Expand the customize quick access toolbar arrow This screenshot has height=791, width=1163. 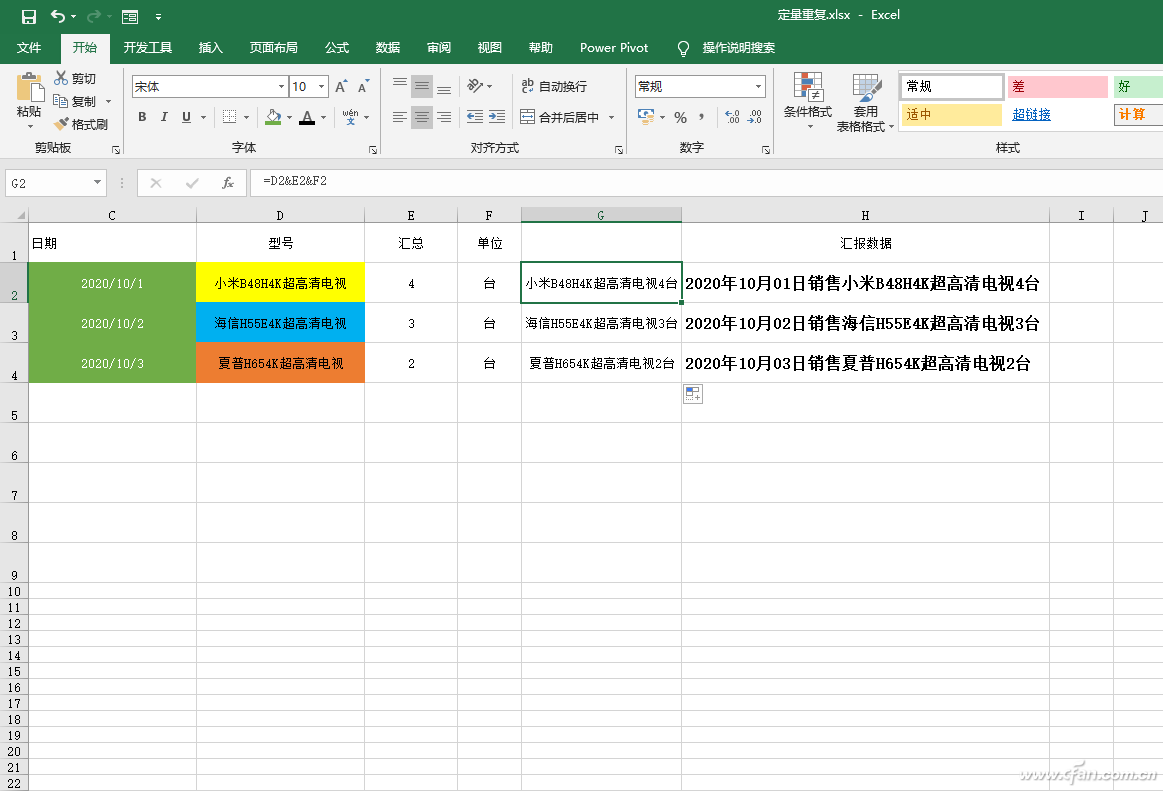(158, 16)
